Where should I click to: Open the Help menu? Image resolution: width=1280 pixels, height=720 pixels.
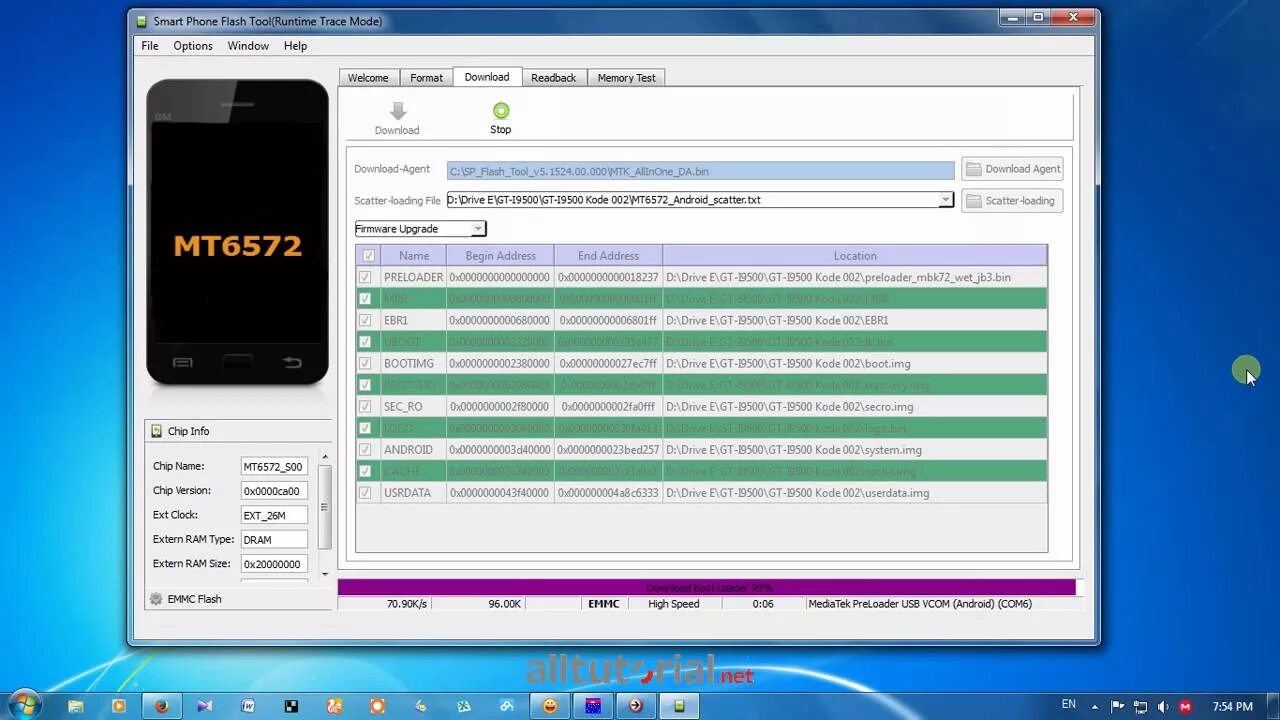(295, 46)
